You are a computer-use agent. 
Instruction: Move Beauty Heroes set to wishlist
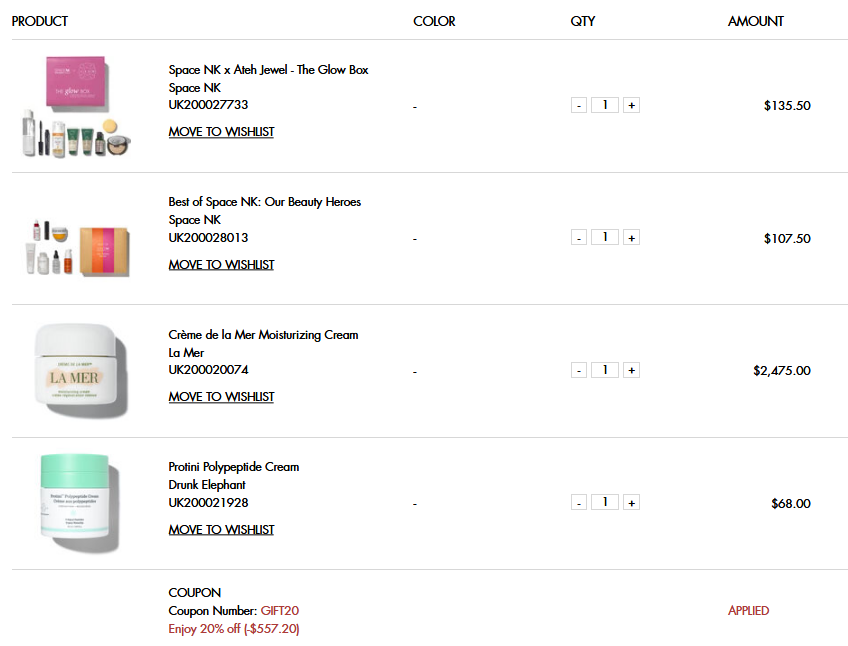(x=221, y=264)
